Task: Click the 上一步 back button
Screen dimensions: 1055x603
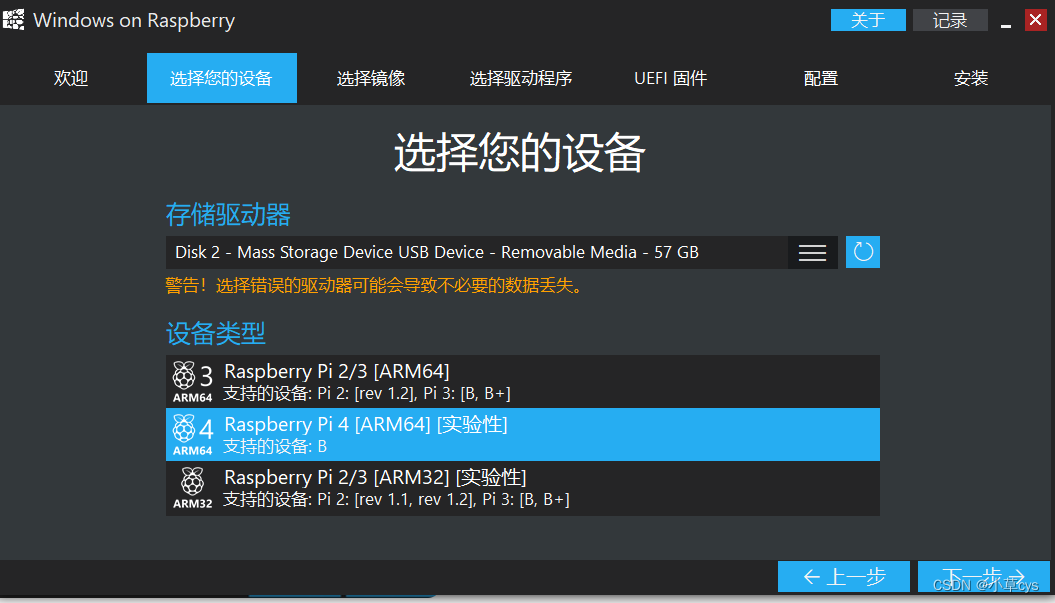Action: pos(844,577)
